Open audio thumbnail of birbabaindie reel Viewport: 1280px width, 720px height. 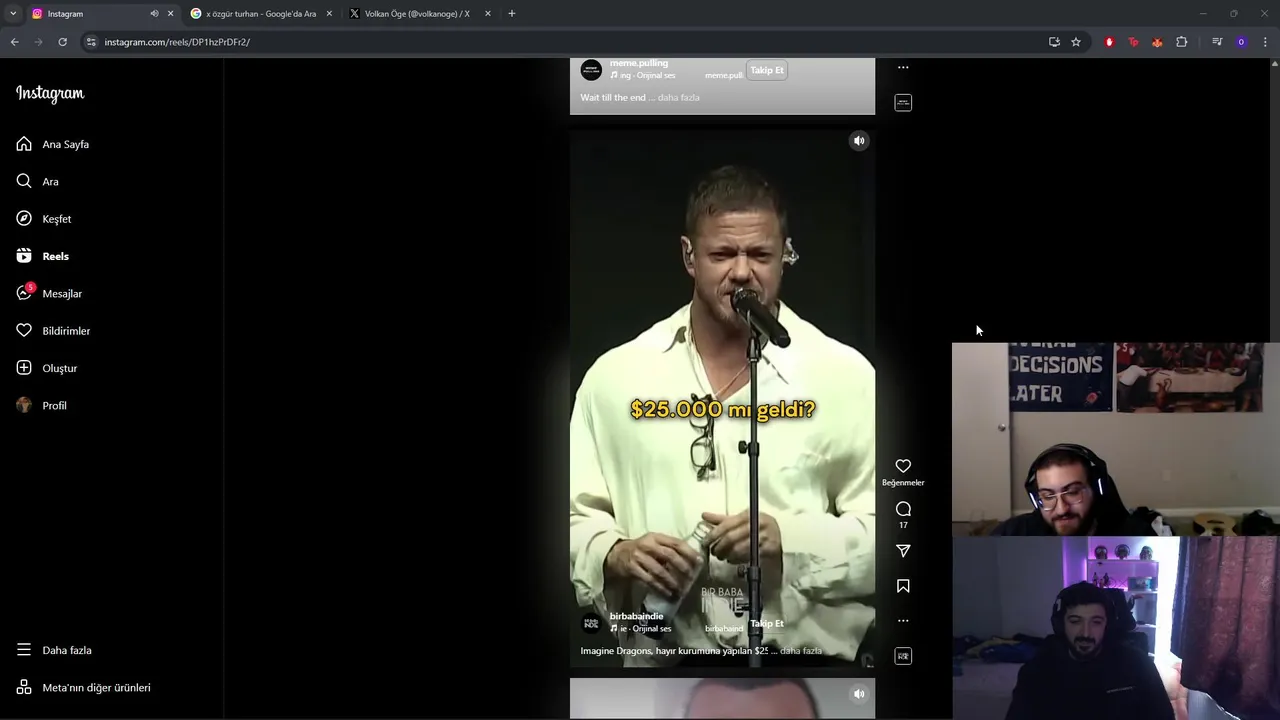[x=903, y=656]
